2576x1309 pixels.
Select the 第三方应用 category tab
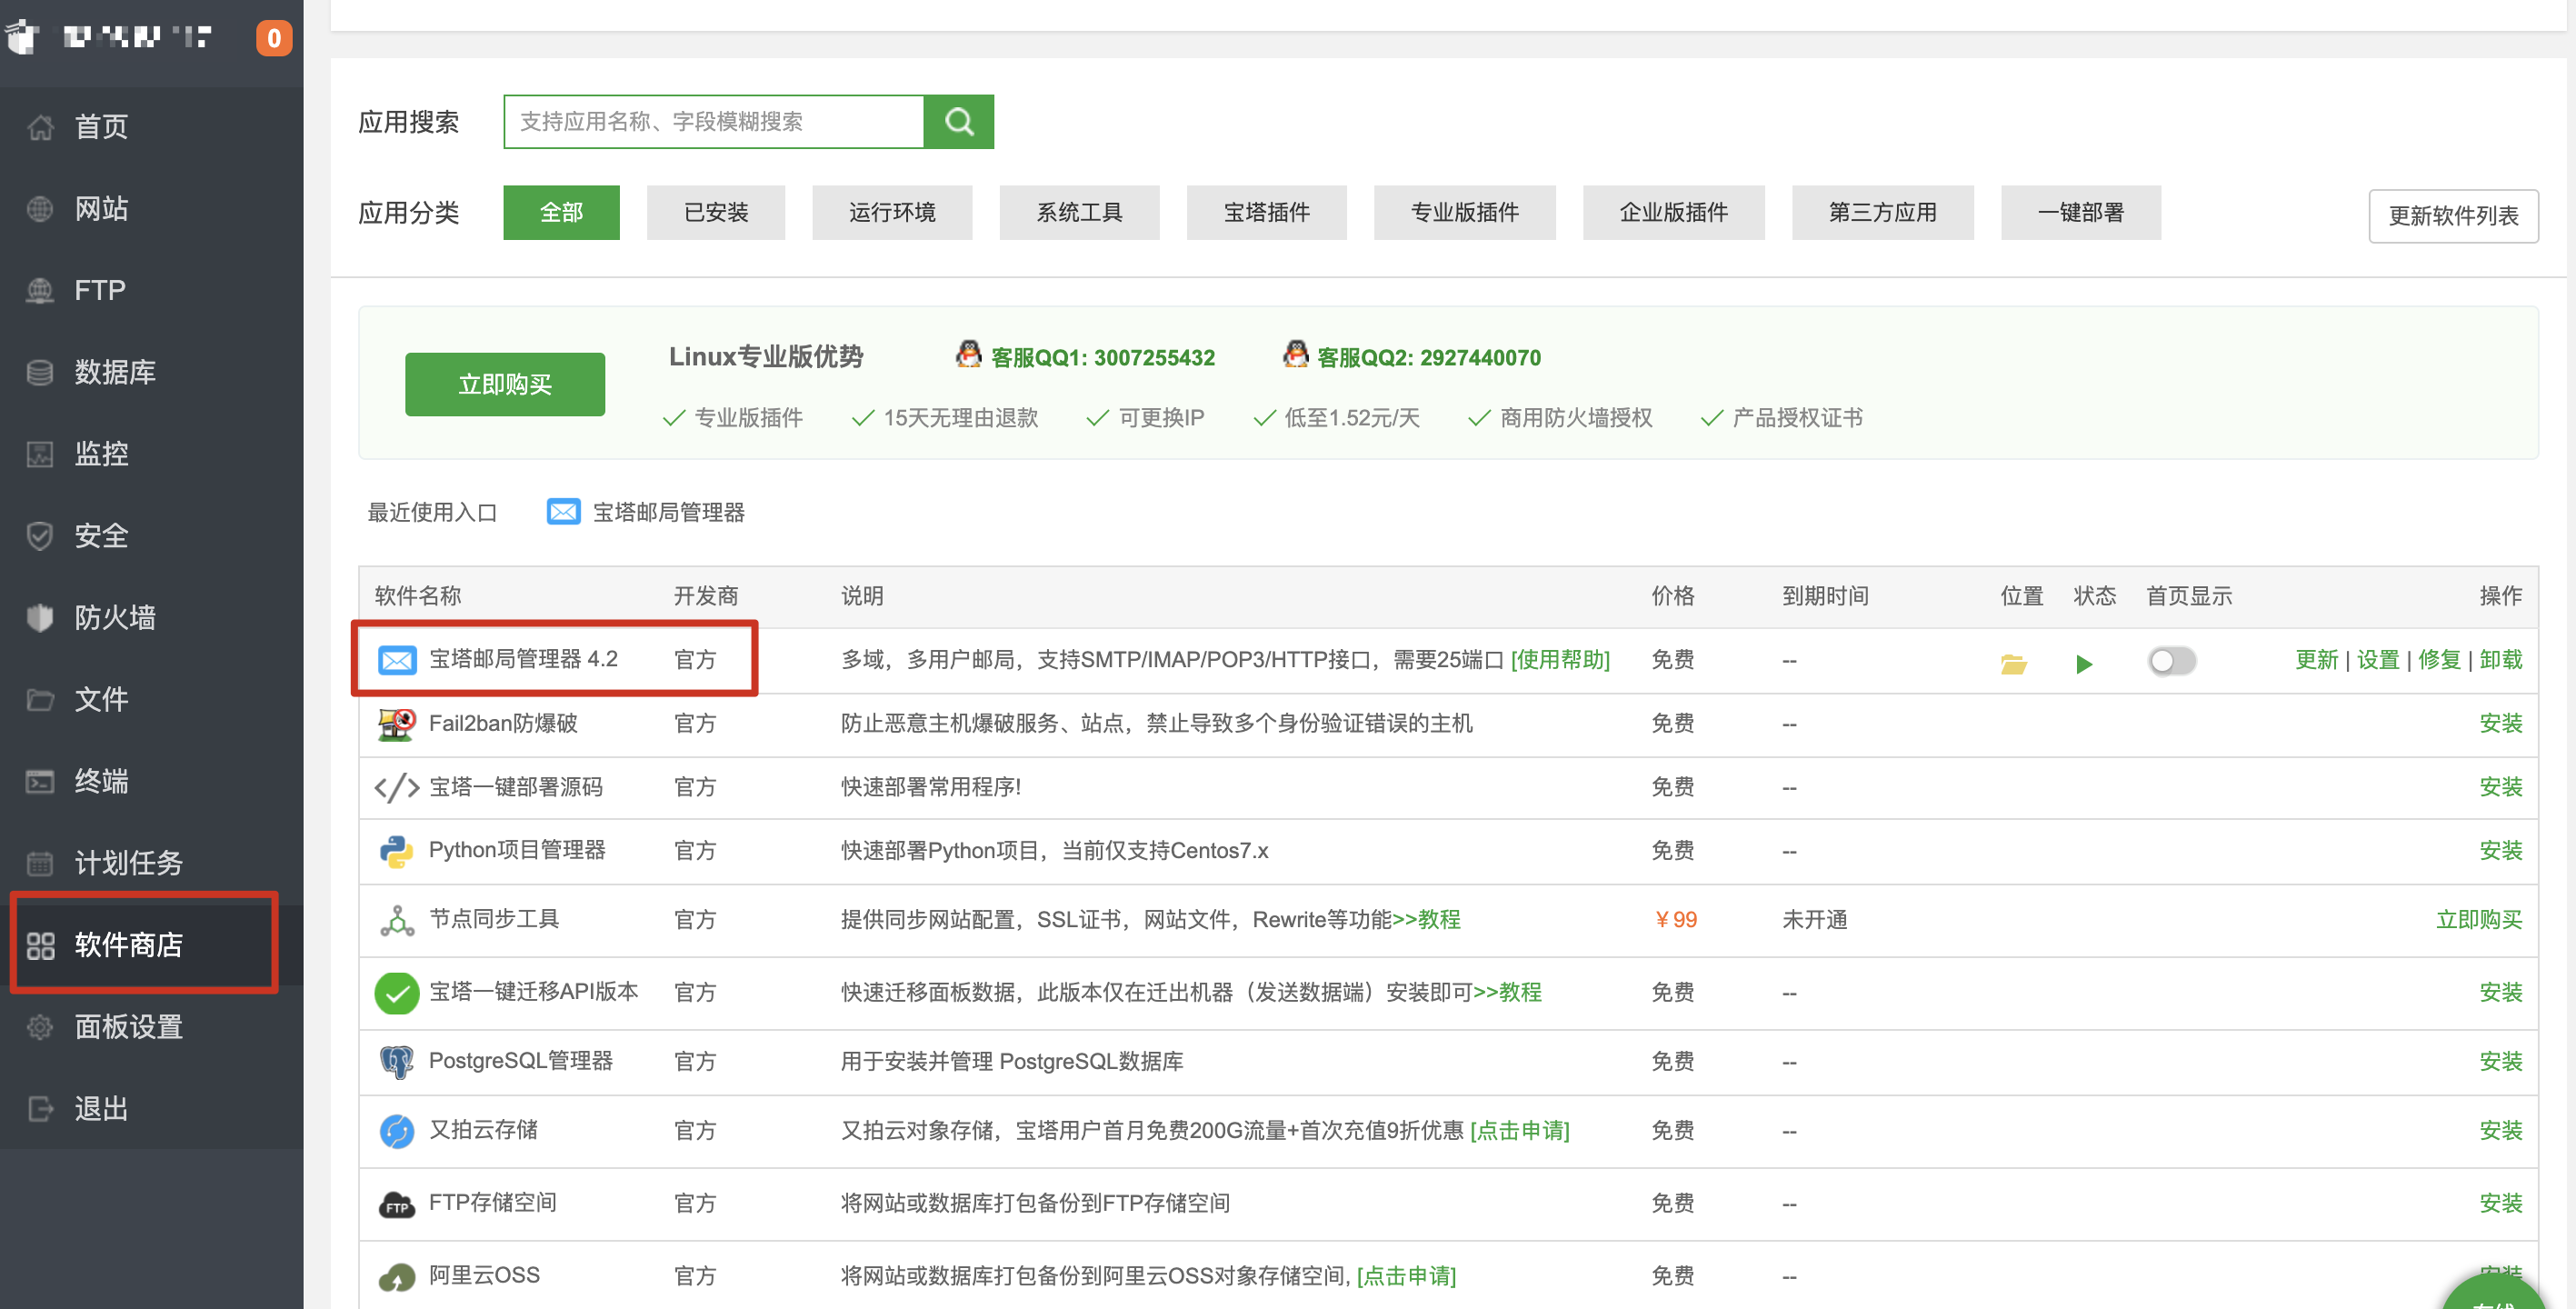click(x=1882, y=212)
